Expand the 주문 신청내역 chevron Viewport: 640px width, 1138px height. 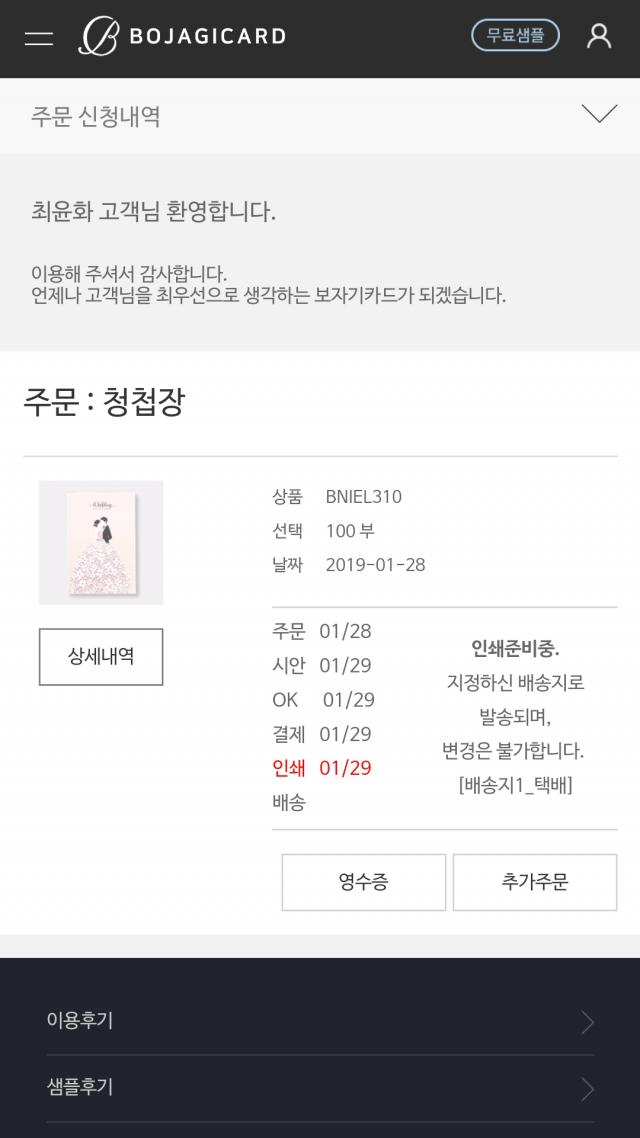coord(599,114)
